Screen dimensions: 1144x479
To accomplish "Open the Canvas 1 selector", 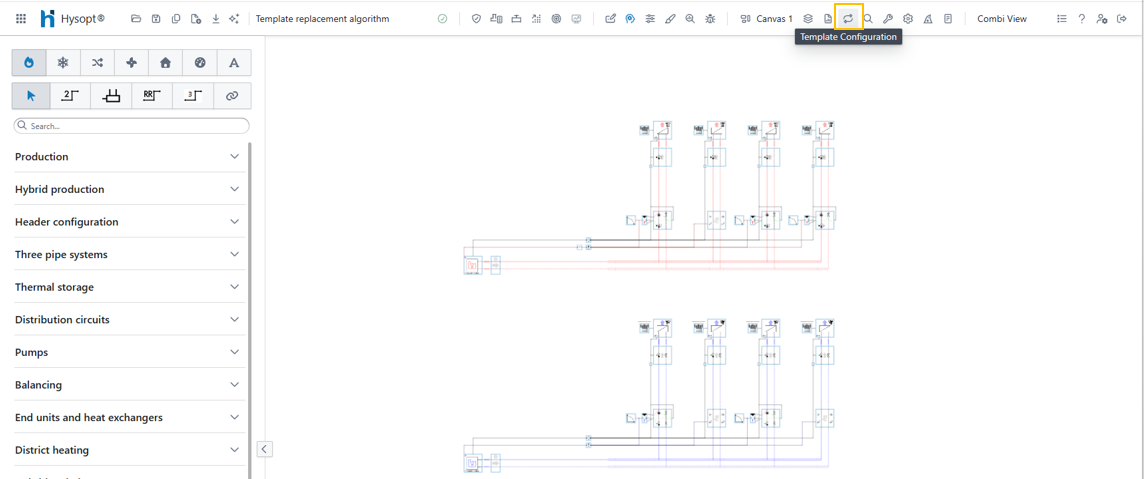I will click(766, 19).
